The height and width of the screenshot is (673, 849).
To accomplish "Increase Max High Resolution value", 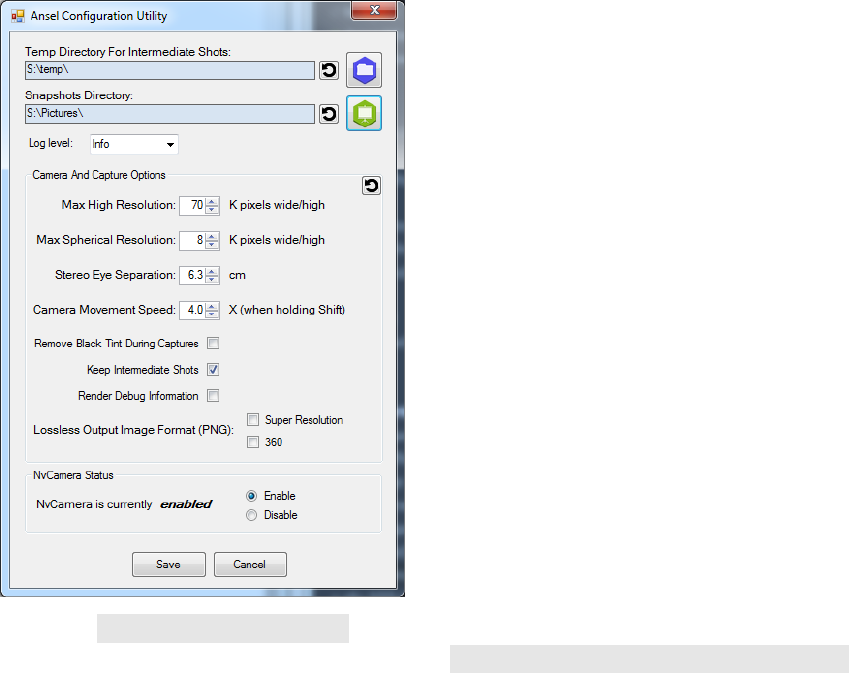I will click(212, 202).
